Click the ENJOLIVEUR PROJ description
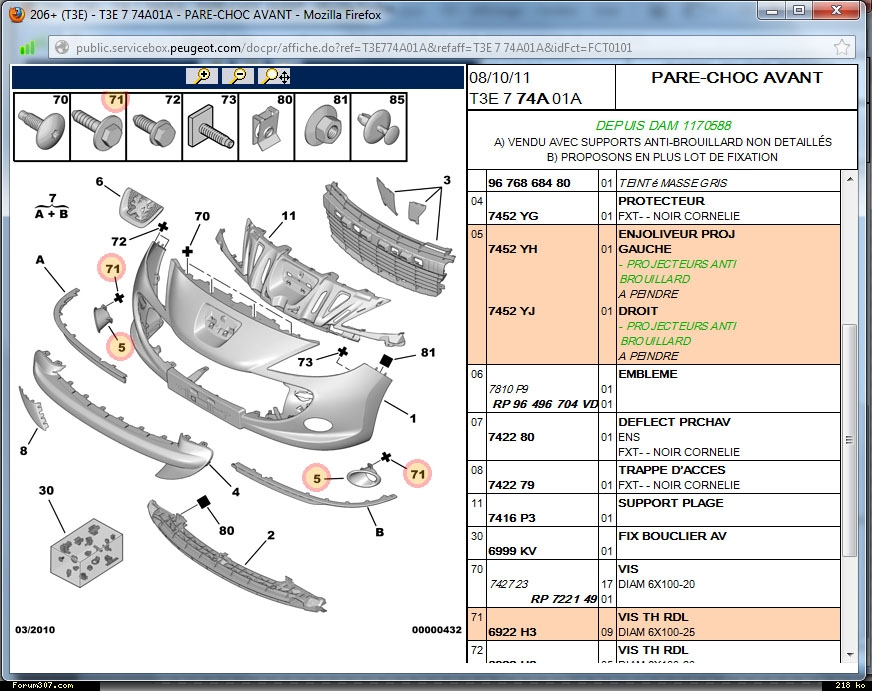 click(677, 234)
